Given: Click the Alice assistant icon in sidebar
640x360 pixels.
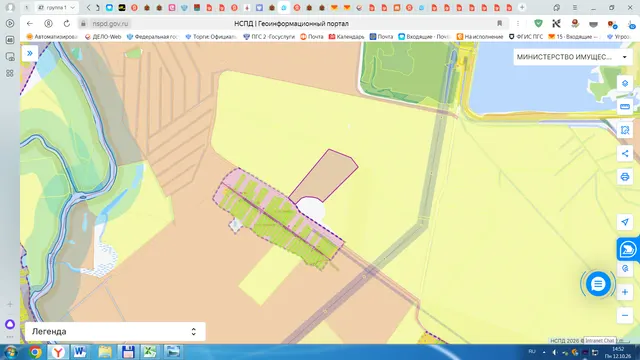Looking at the screenshot, I should 10,324.
